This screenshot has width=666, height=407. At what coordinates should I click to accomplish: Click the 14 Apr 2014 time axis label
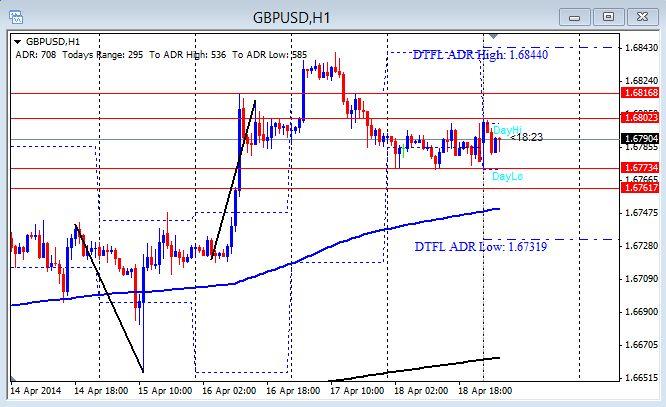point(36,390)
